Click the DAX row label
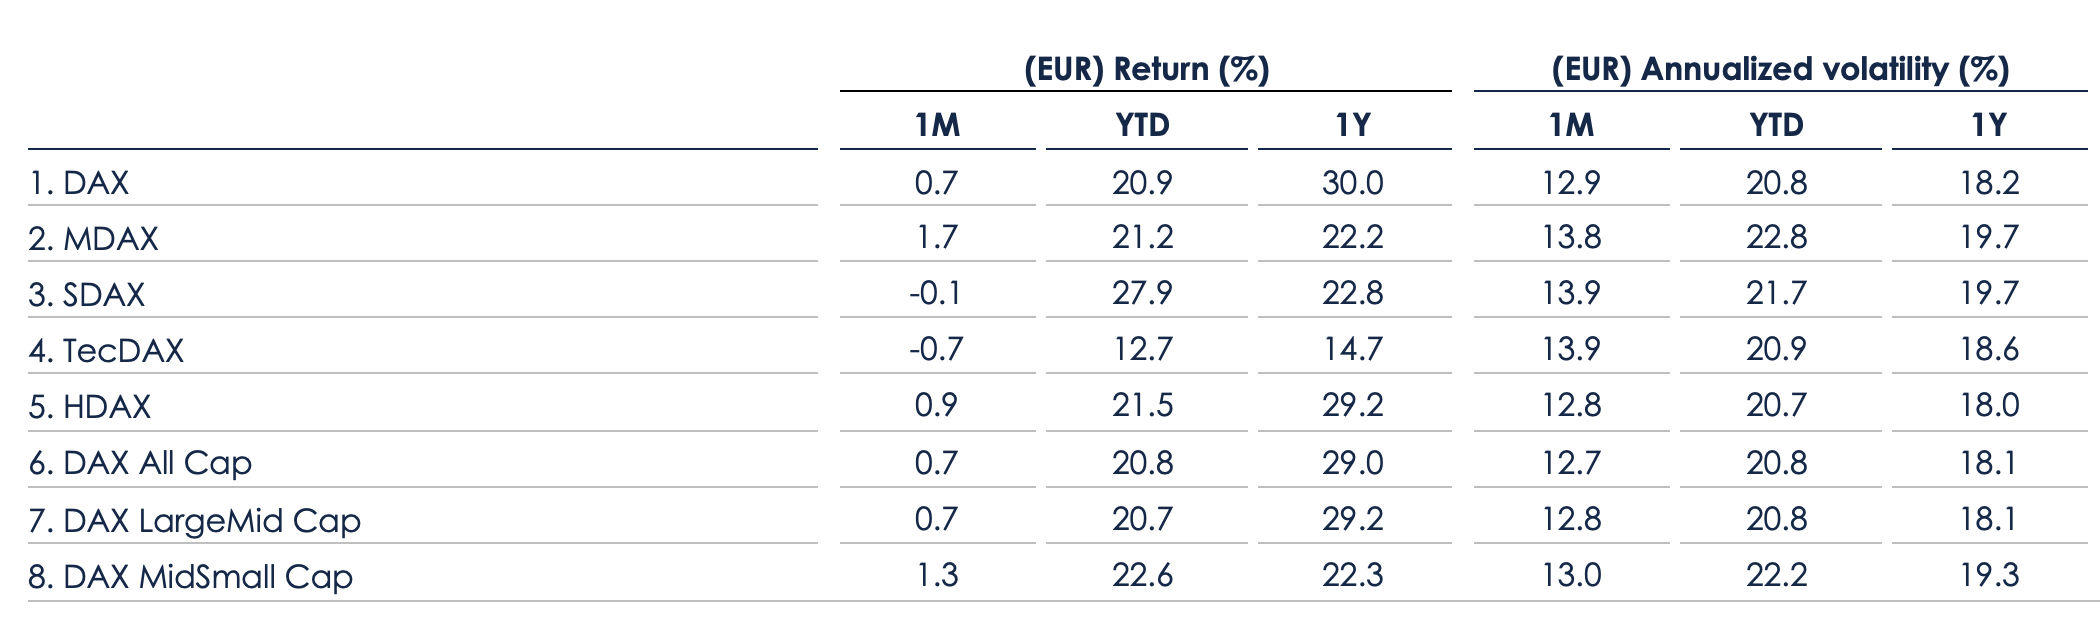 pos(79,183)
